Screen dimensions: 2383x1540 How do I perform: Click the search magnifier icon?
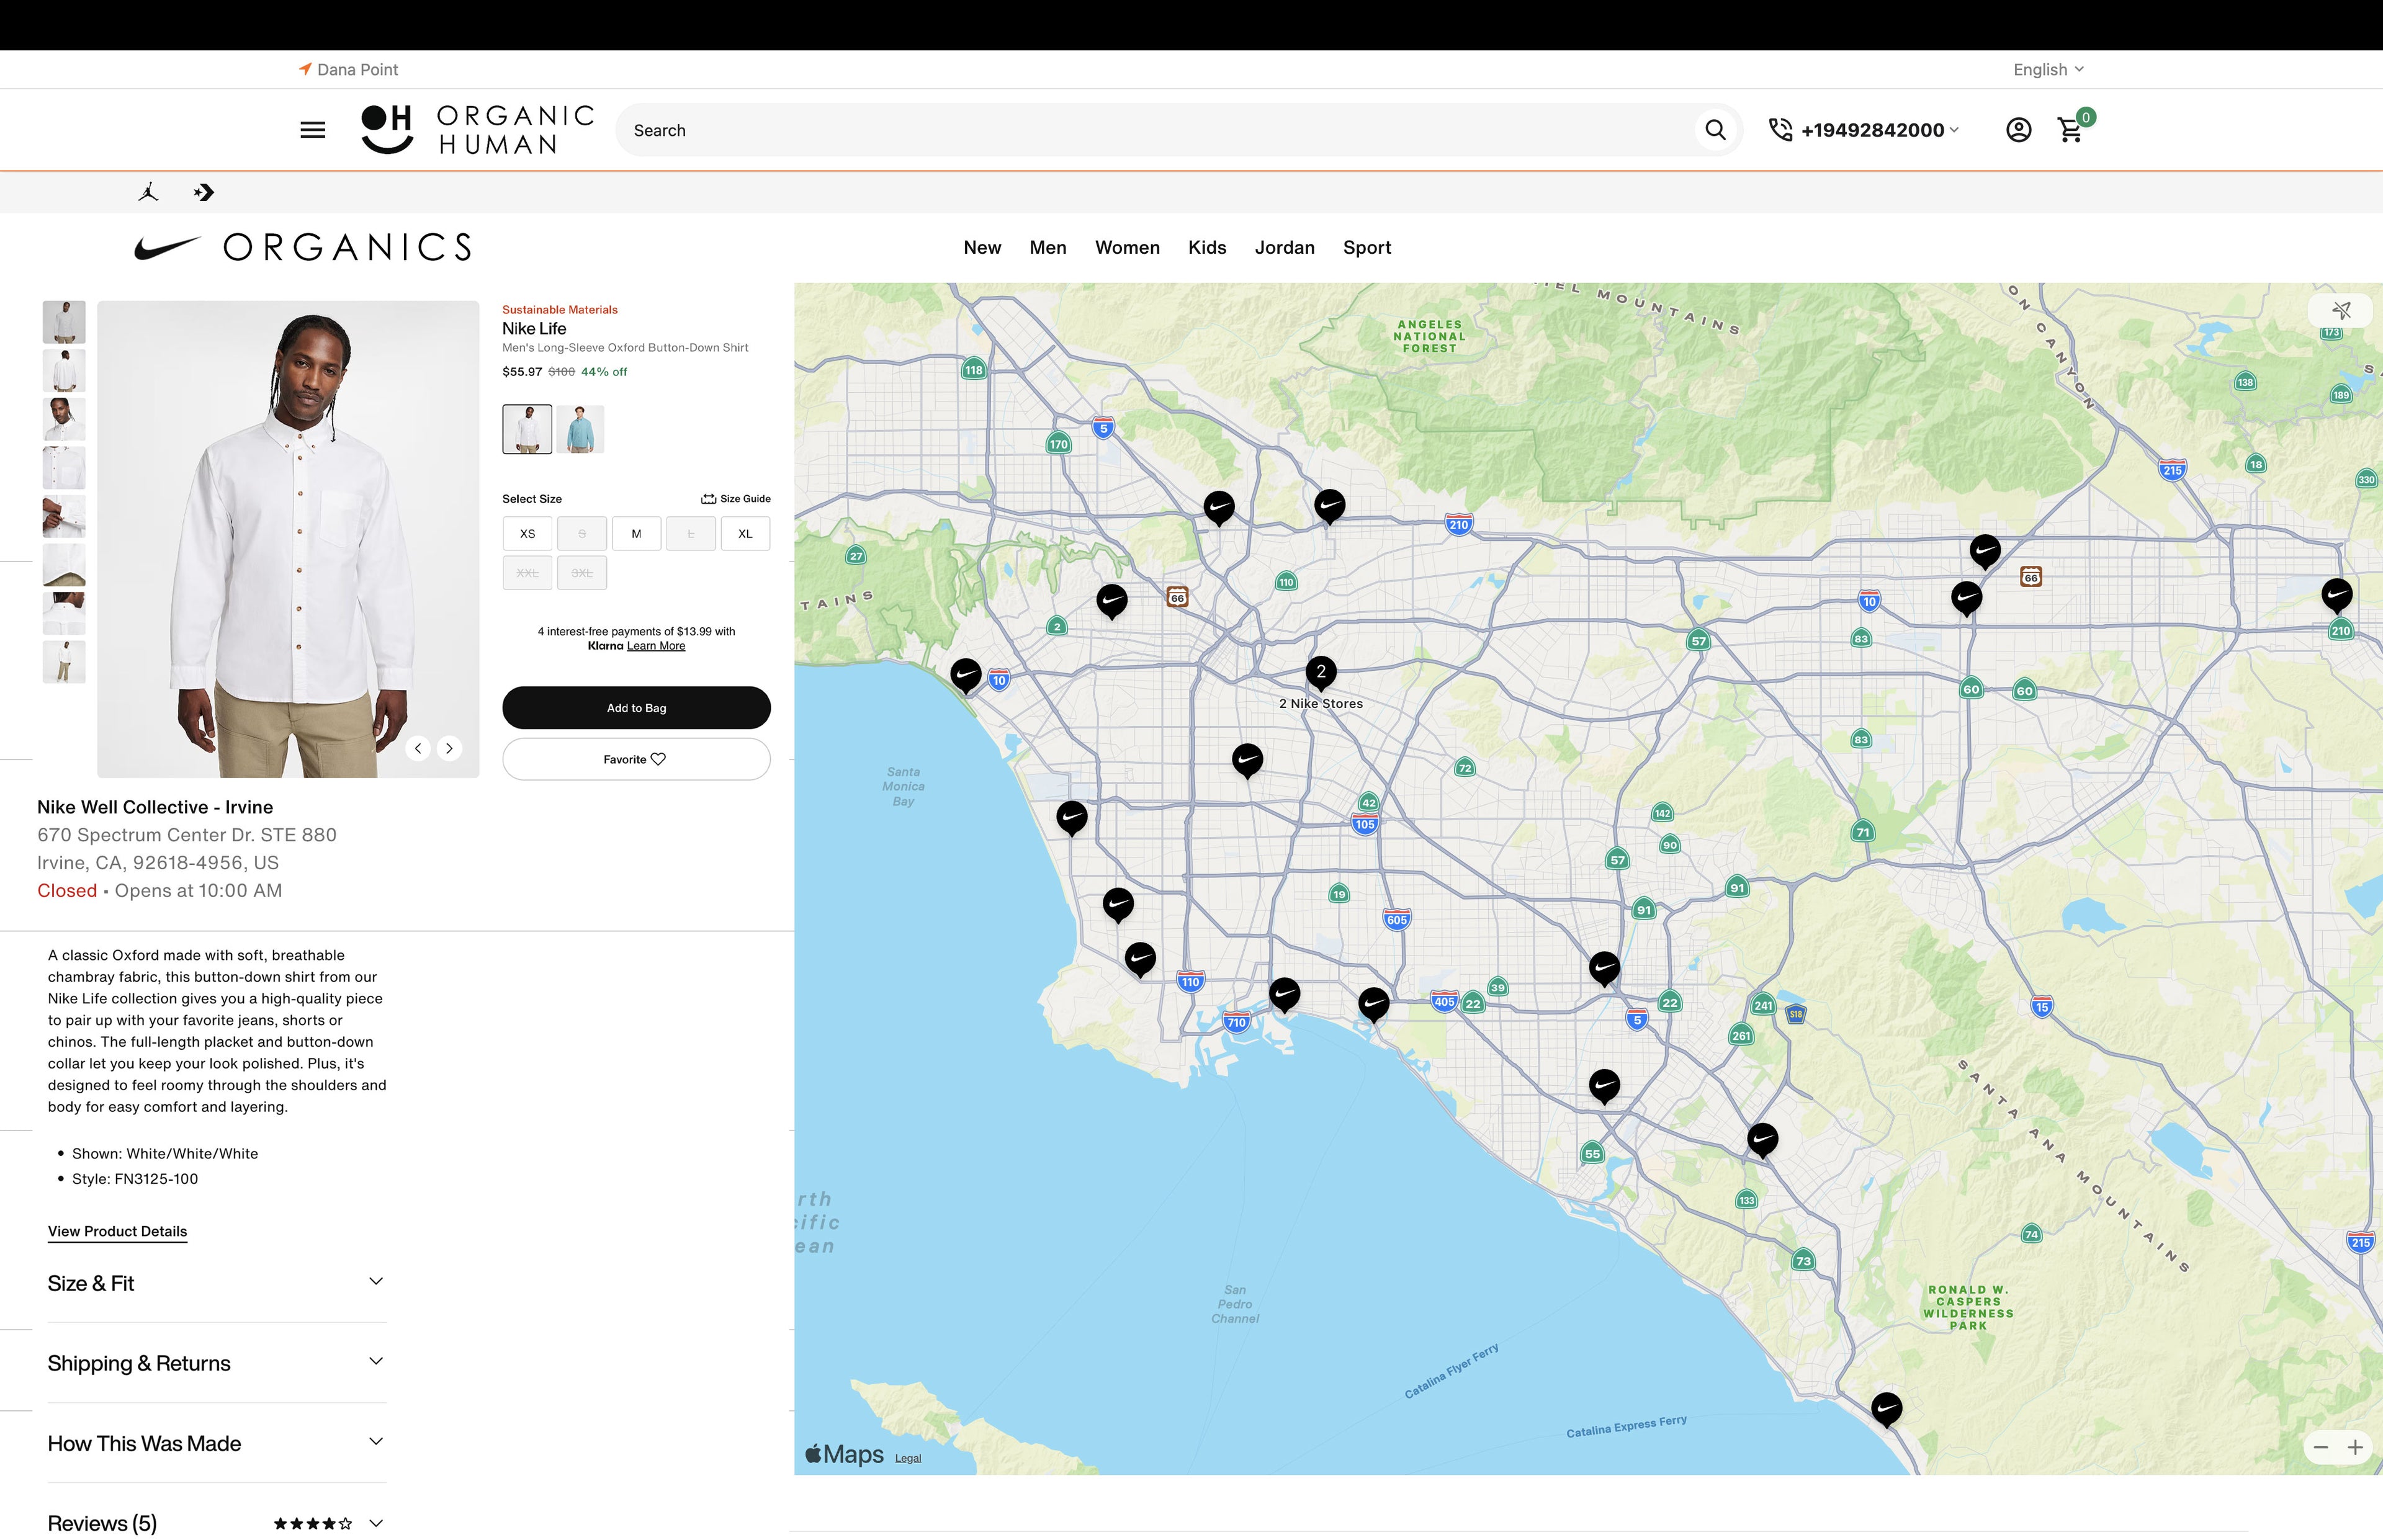click(x=1715, y=130)
